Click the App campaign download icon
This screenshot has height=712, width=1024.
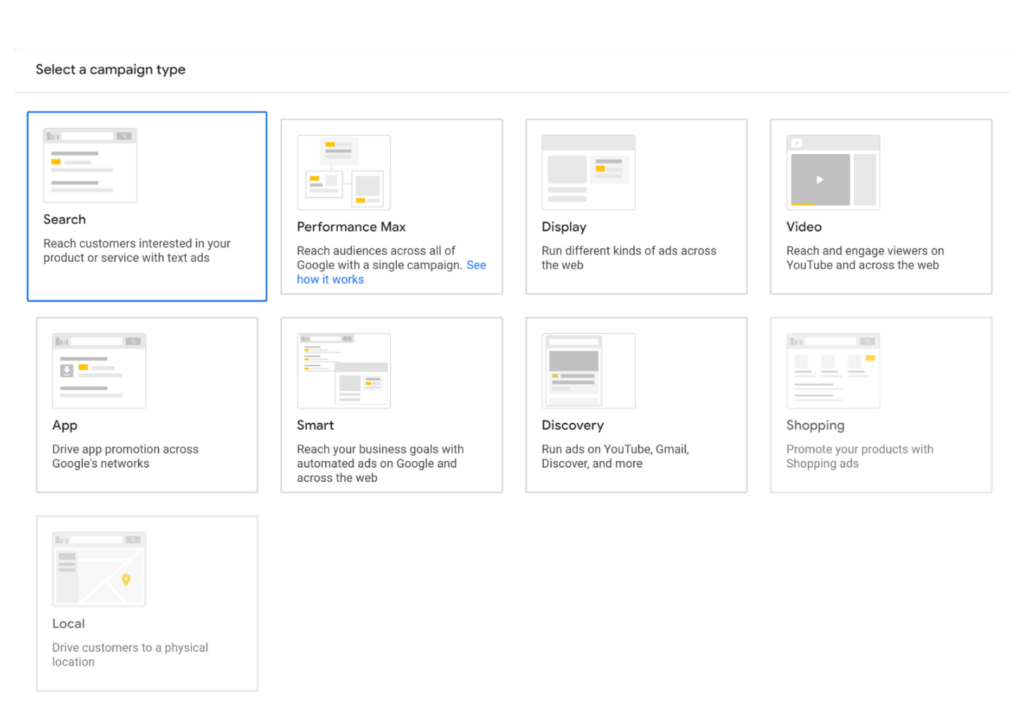point(67,370)
